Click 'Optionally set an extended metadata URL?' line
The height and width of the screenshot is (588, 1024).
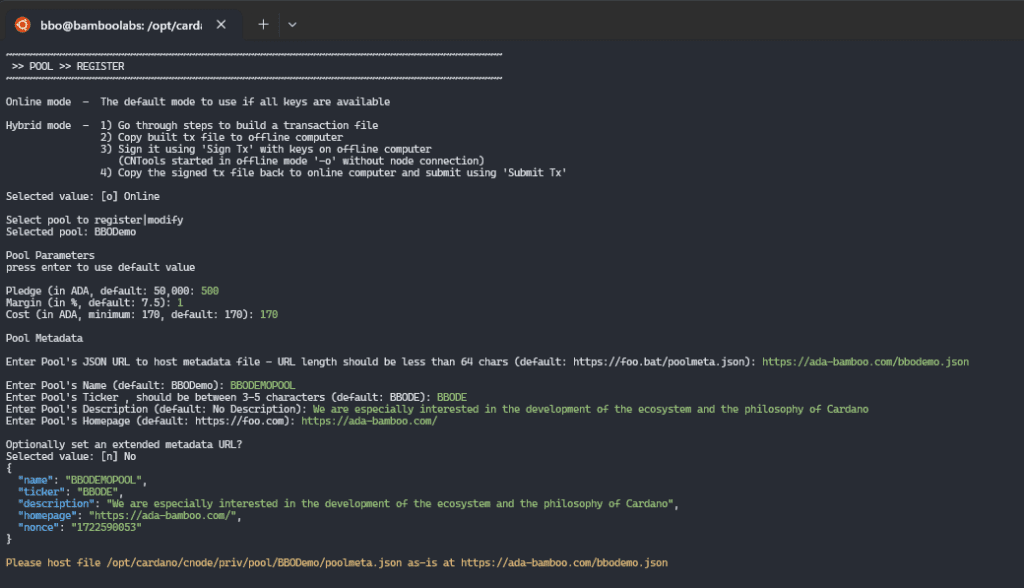click(x=124, y=445)
